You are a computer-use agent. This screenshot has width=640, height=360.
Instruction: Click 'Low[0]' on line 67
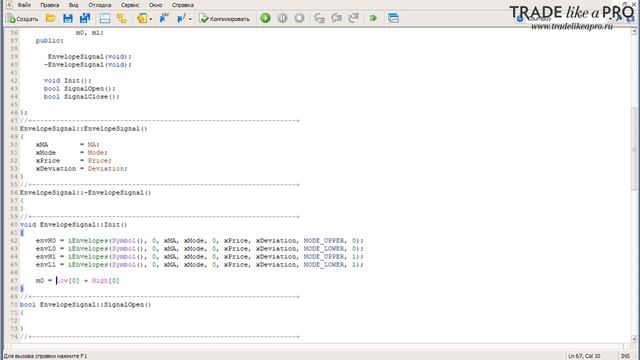68,281
